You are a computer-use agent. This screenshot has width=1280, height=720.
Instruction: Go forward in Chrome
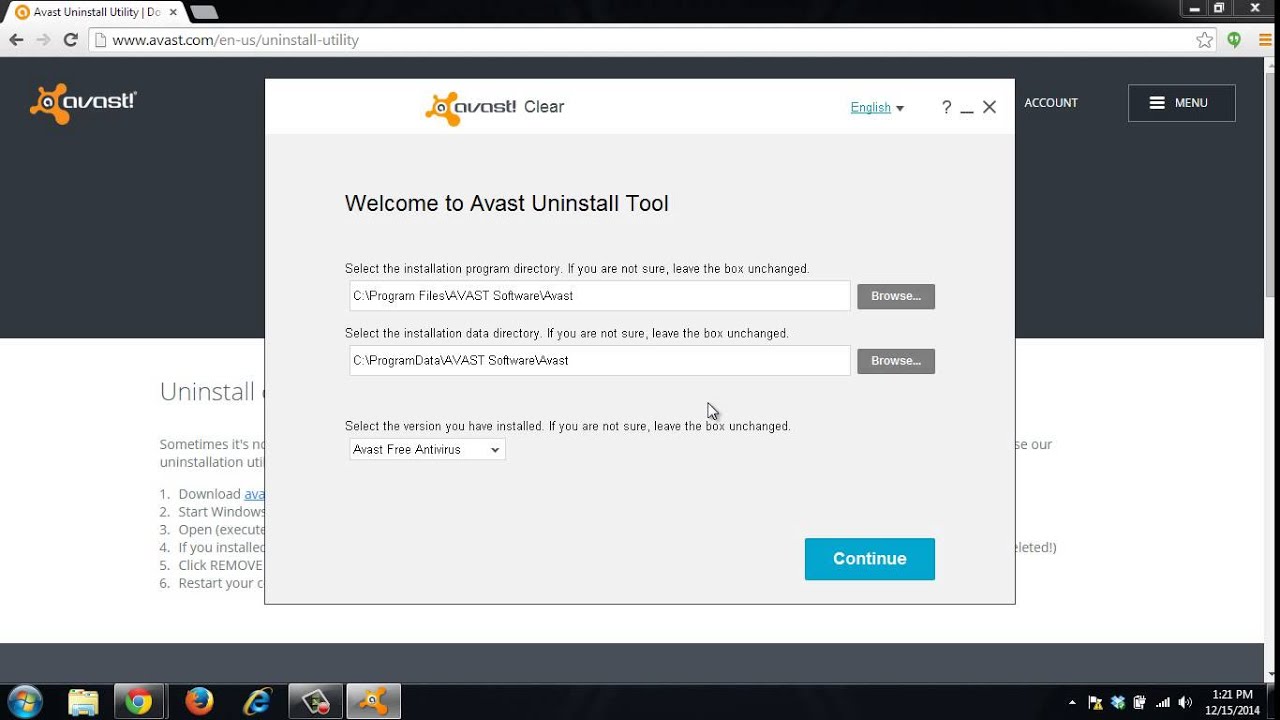pos(43,40)
